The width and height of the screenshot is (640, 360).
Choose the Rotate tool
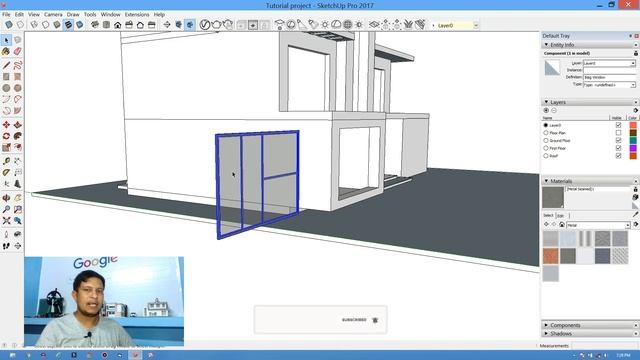point(6,136)
